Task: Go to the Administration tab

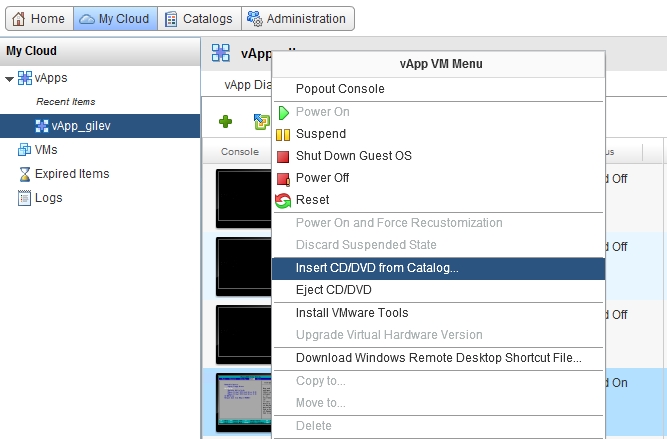Action: coord(298,19)
